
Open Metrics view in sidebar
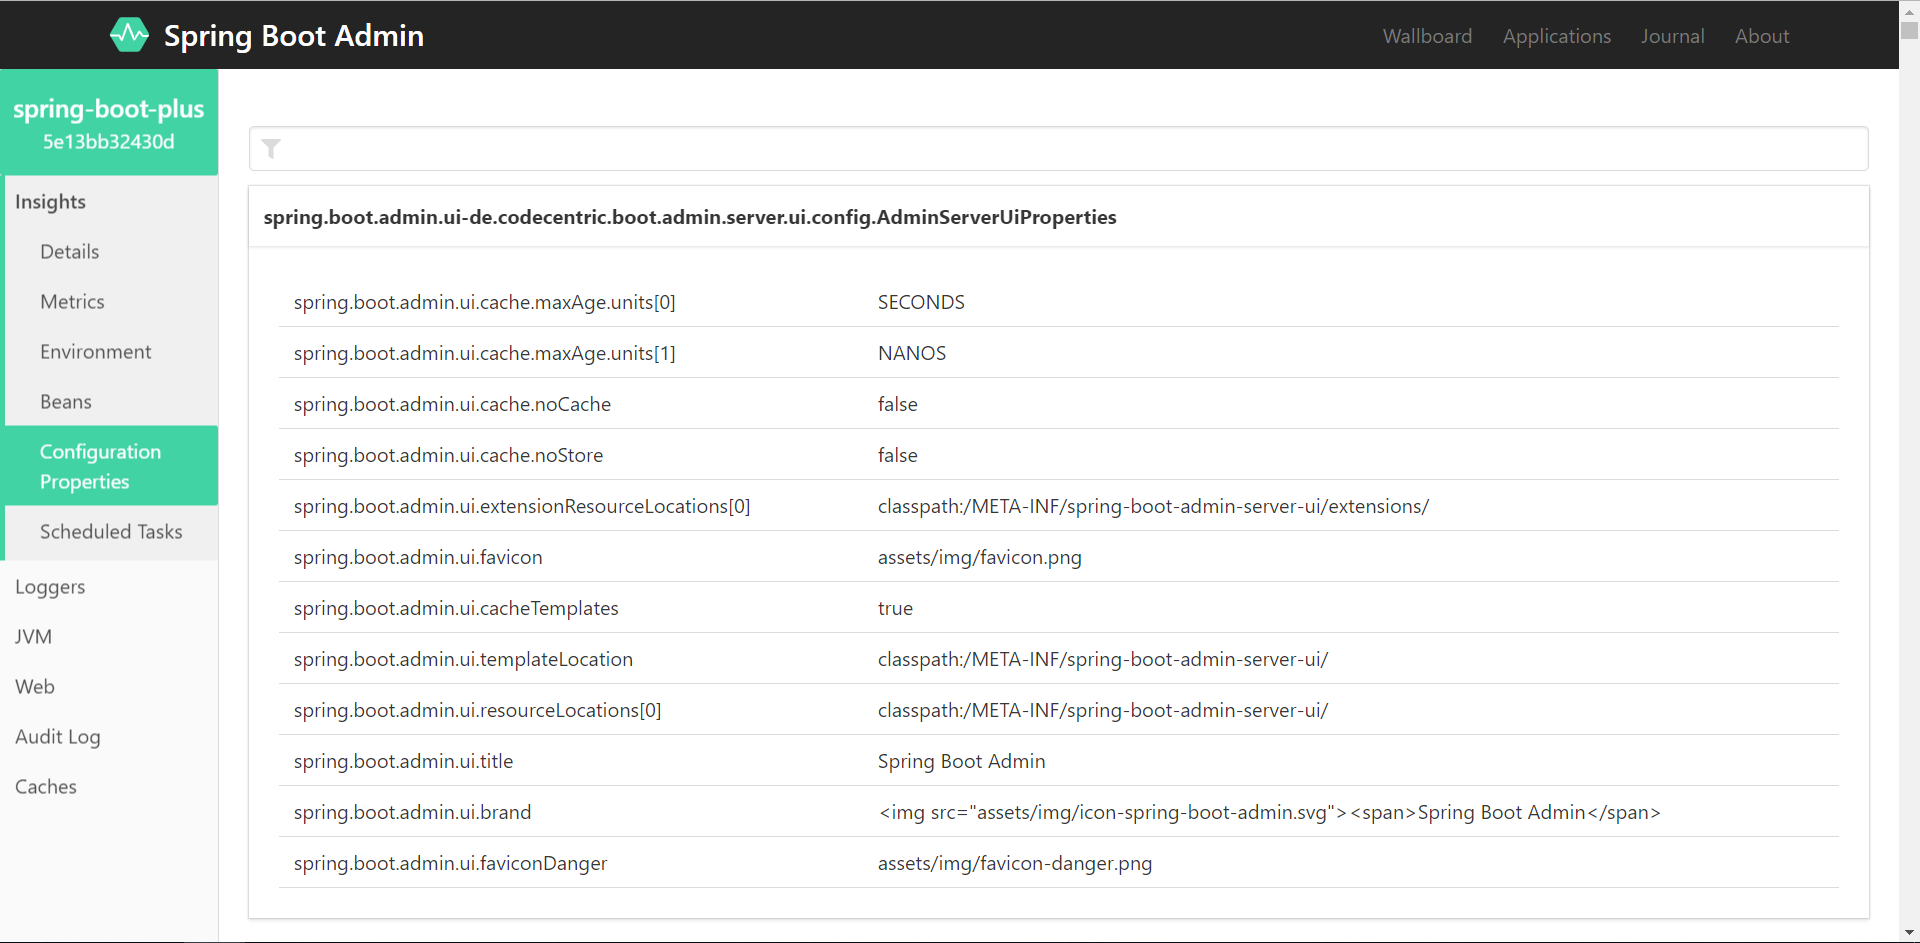[72, 302]
